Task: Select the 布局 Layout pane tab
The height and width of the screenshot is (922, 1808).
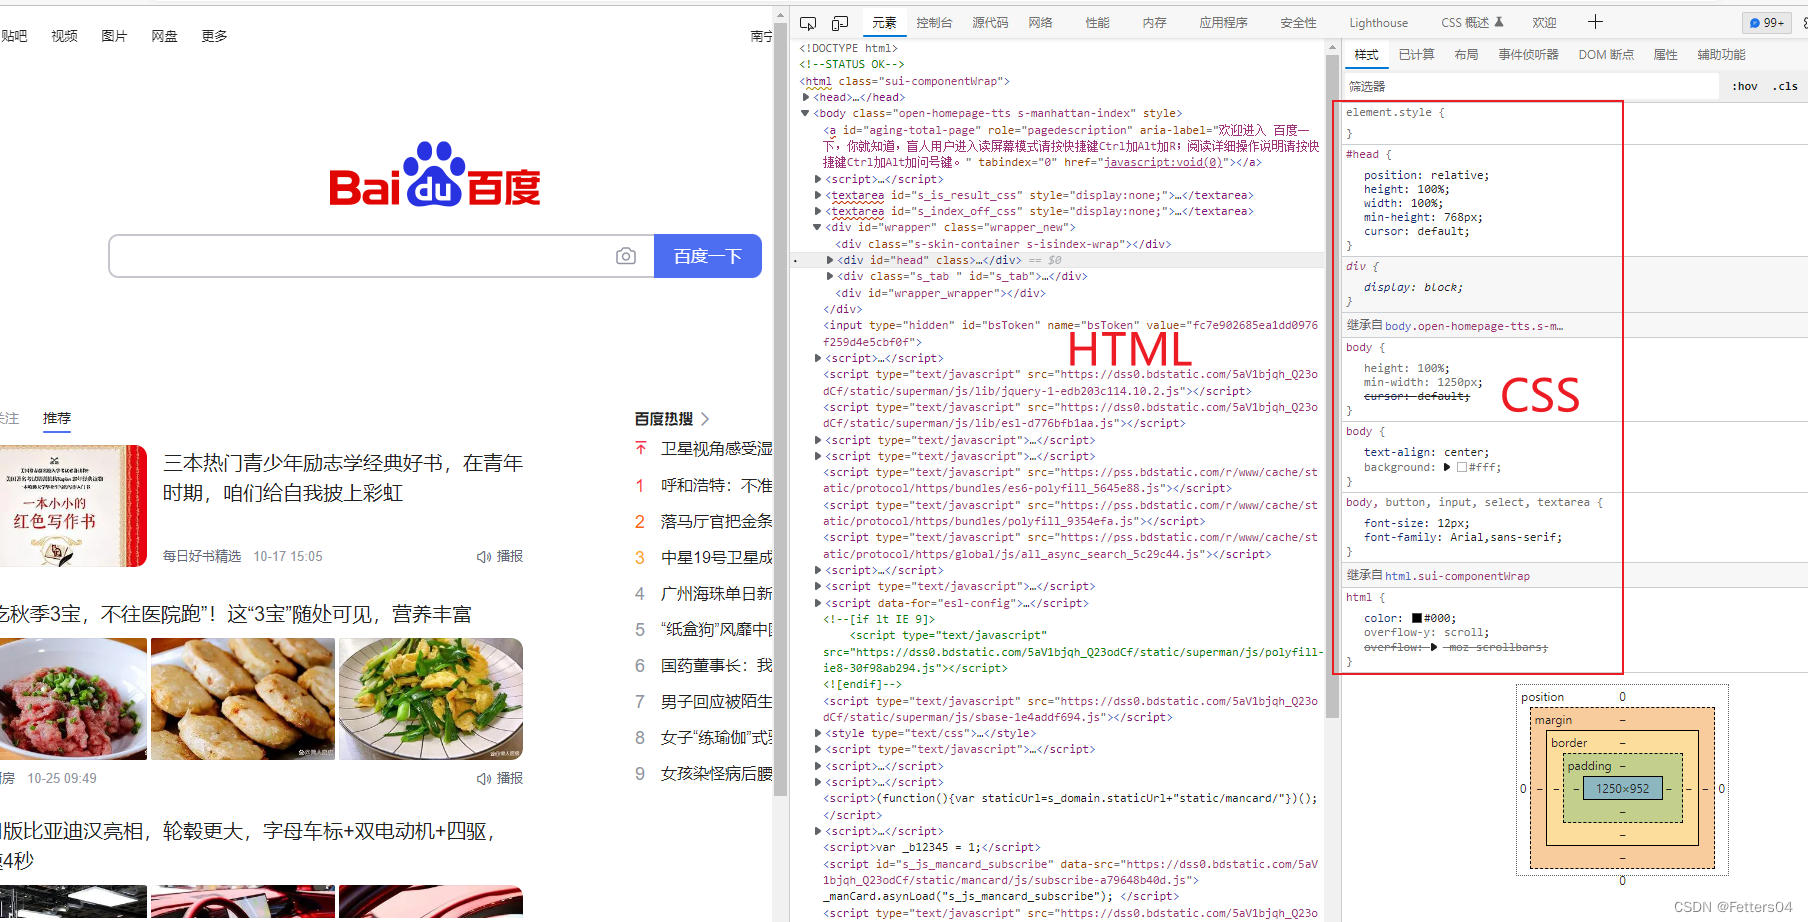Action: pyautogui.click(x=1466, y=55)
